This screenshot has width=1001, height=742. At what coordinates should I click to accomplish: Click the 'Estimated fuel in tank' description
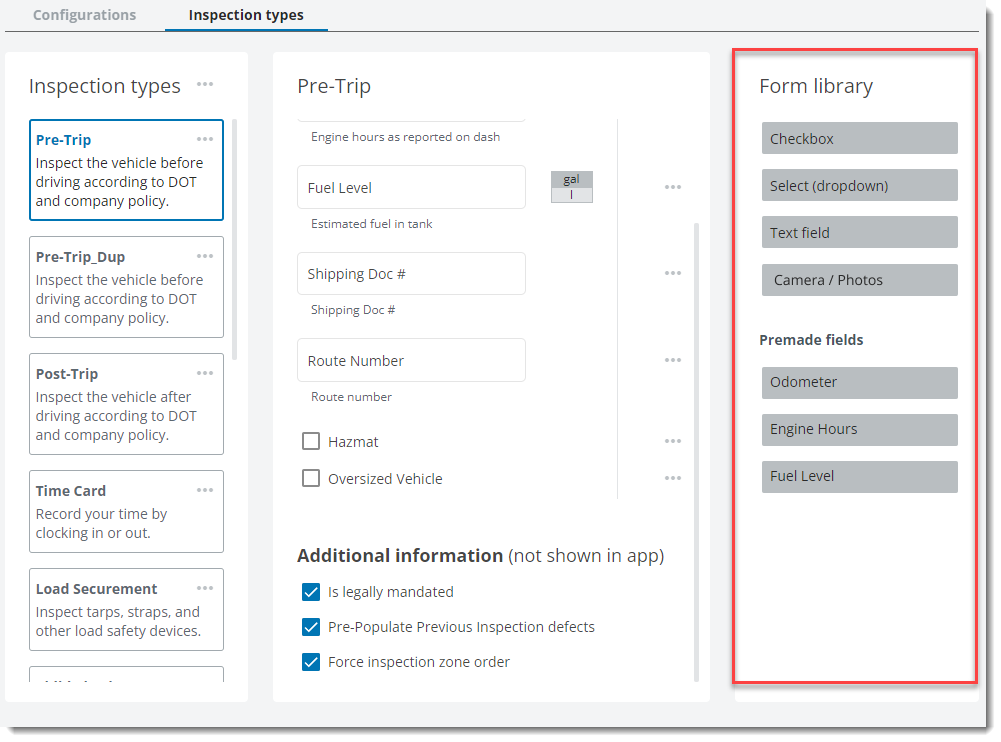[x=372, y=223]
